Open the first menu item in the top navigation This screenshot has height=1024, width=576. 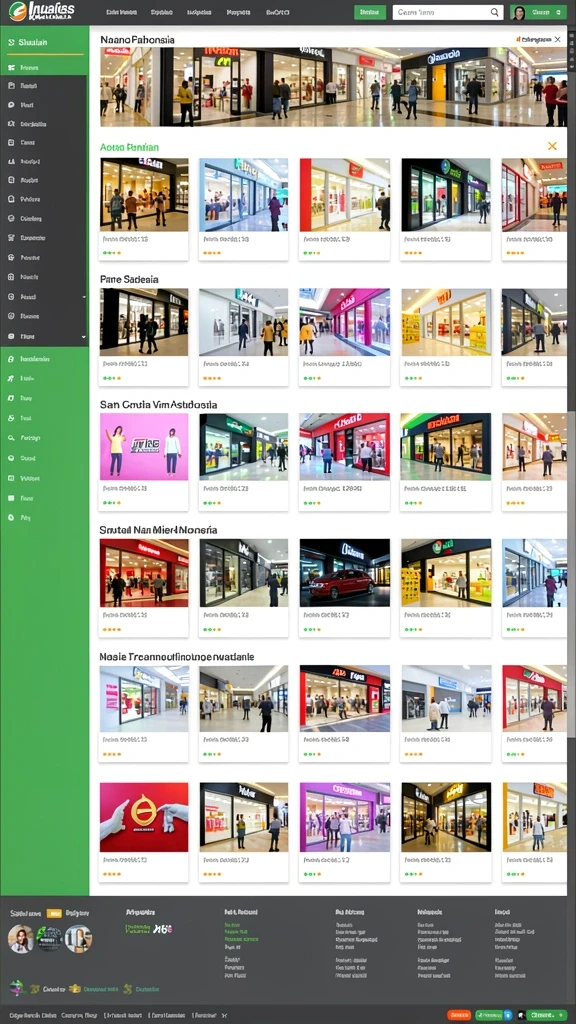121,12
